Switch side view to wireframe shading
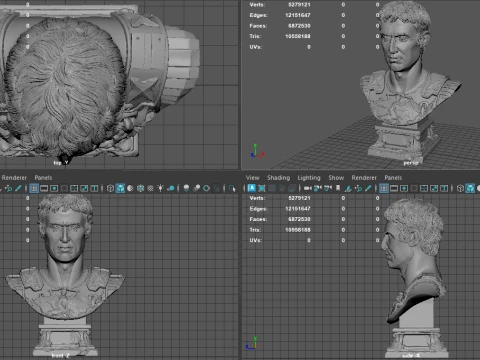The image size is (480, 360). [460, 189]
